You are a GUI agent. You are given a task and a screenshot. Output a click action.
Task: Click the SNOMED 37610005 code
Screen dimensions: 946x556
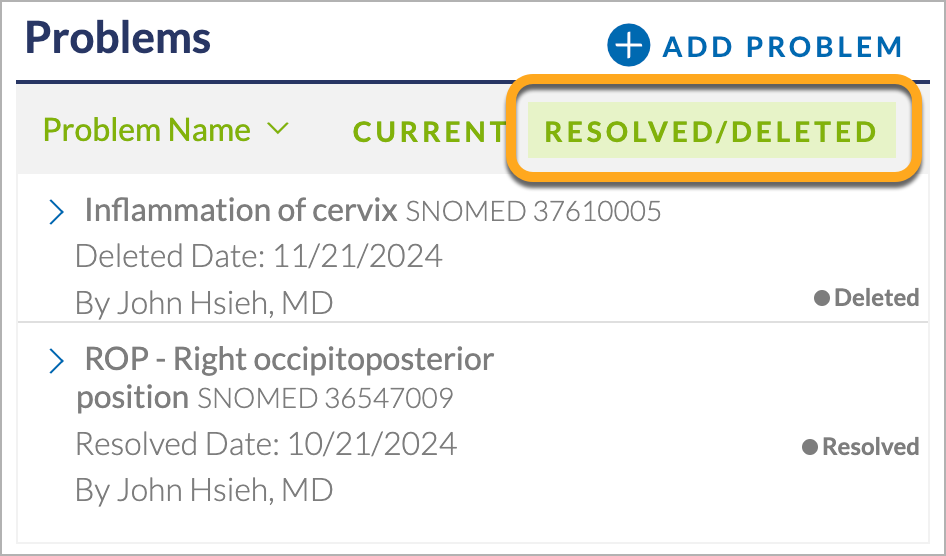(x=533, y=212)
